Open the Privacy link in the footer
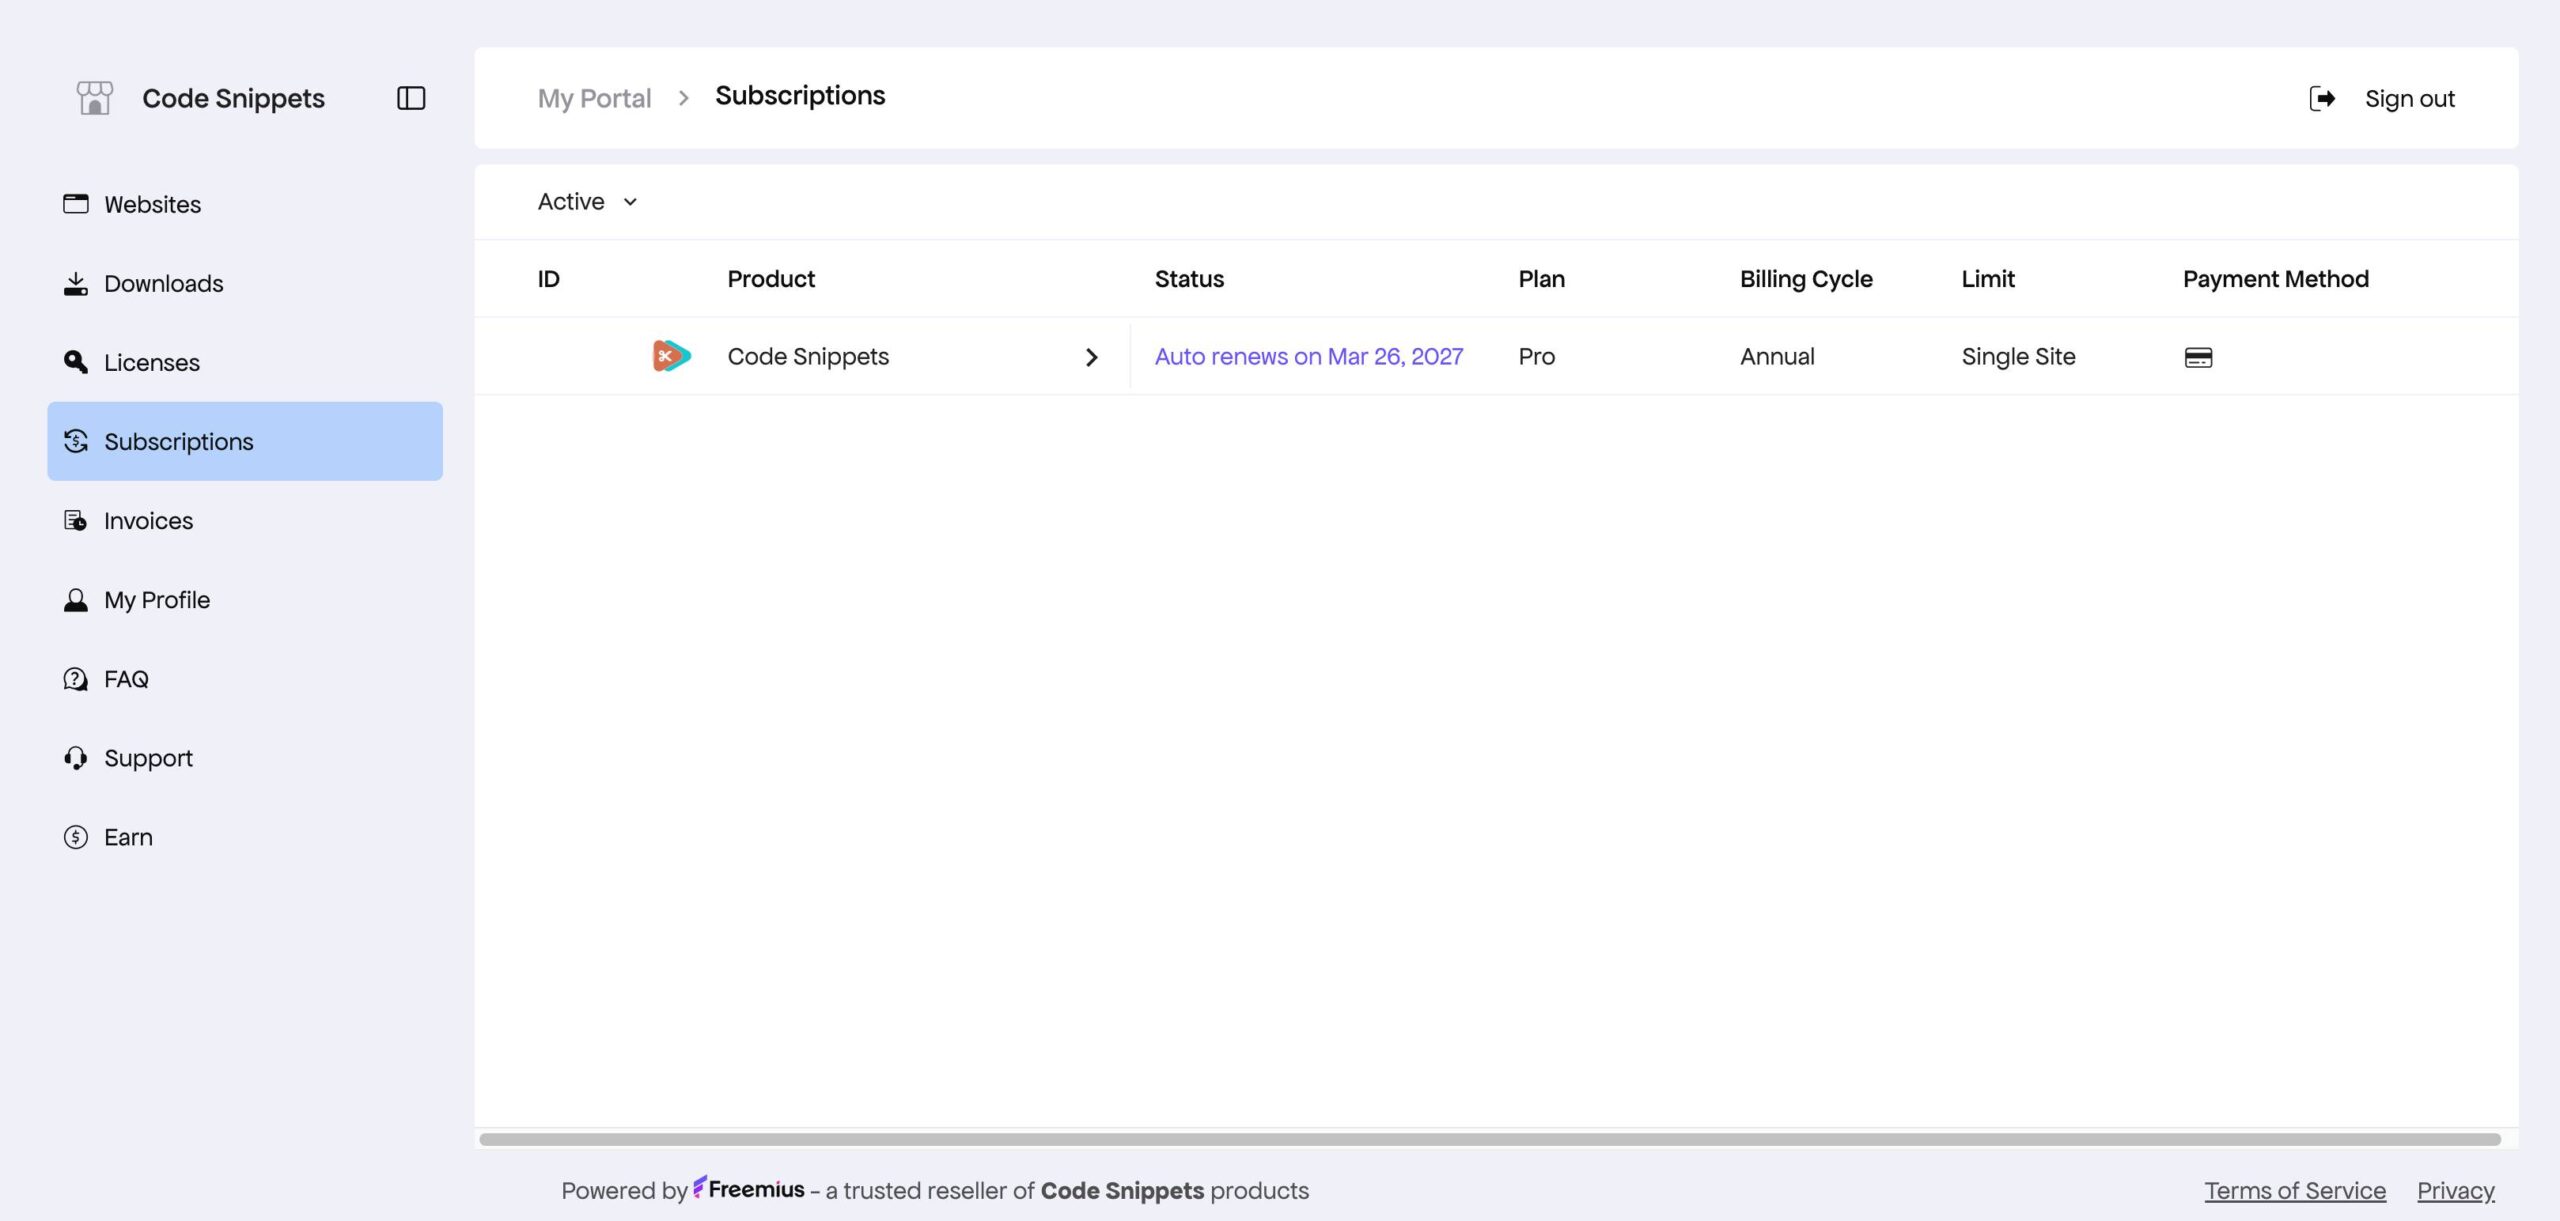The height and width of the screenshot is (1221, 2560). click(x=2455, y=1190)
